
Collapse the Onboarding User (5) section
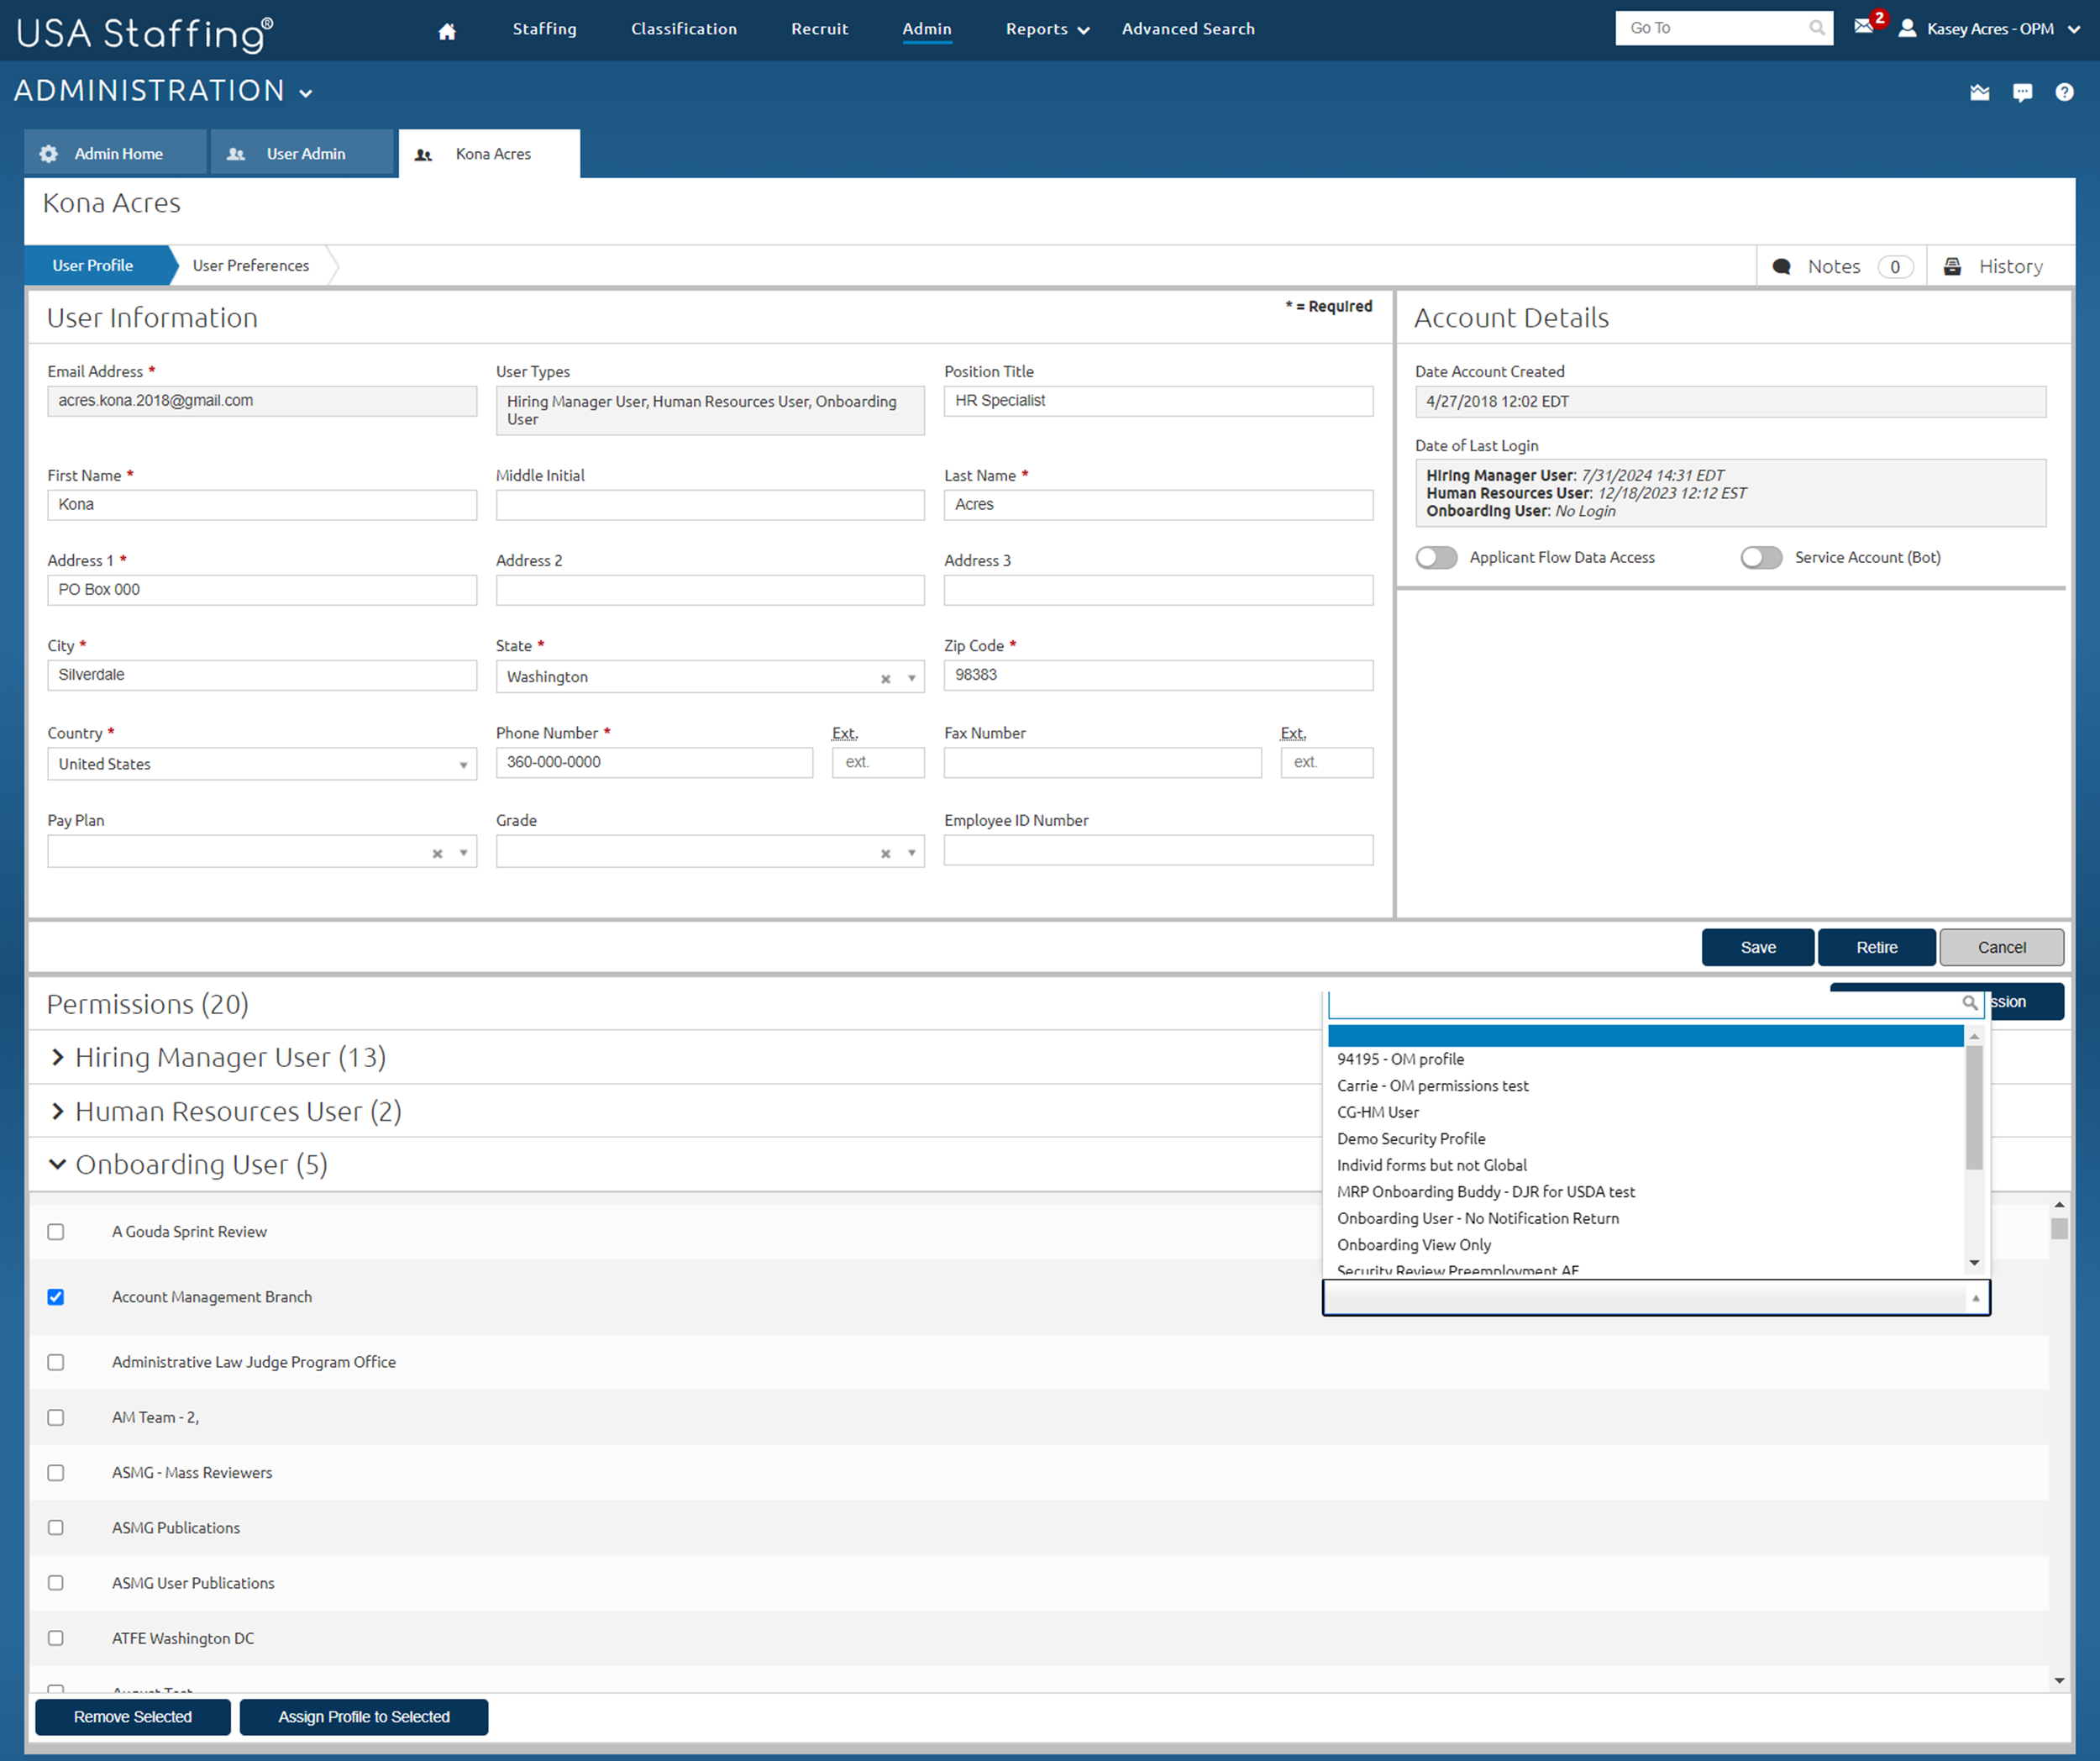click(57, 1165)
